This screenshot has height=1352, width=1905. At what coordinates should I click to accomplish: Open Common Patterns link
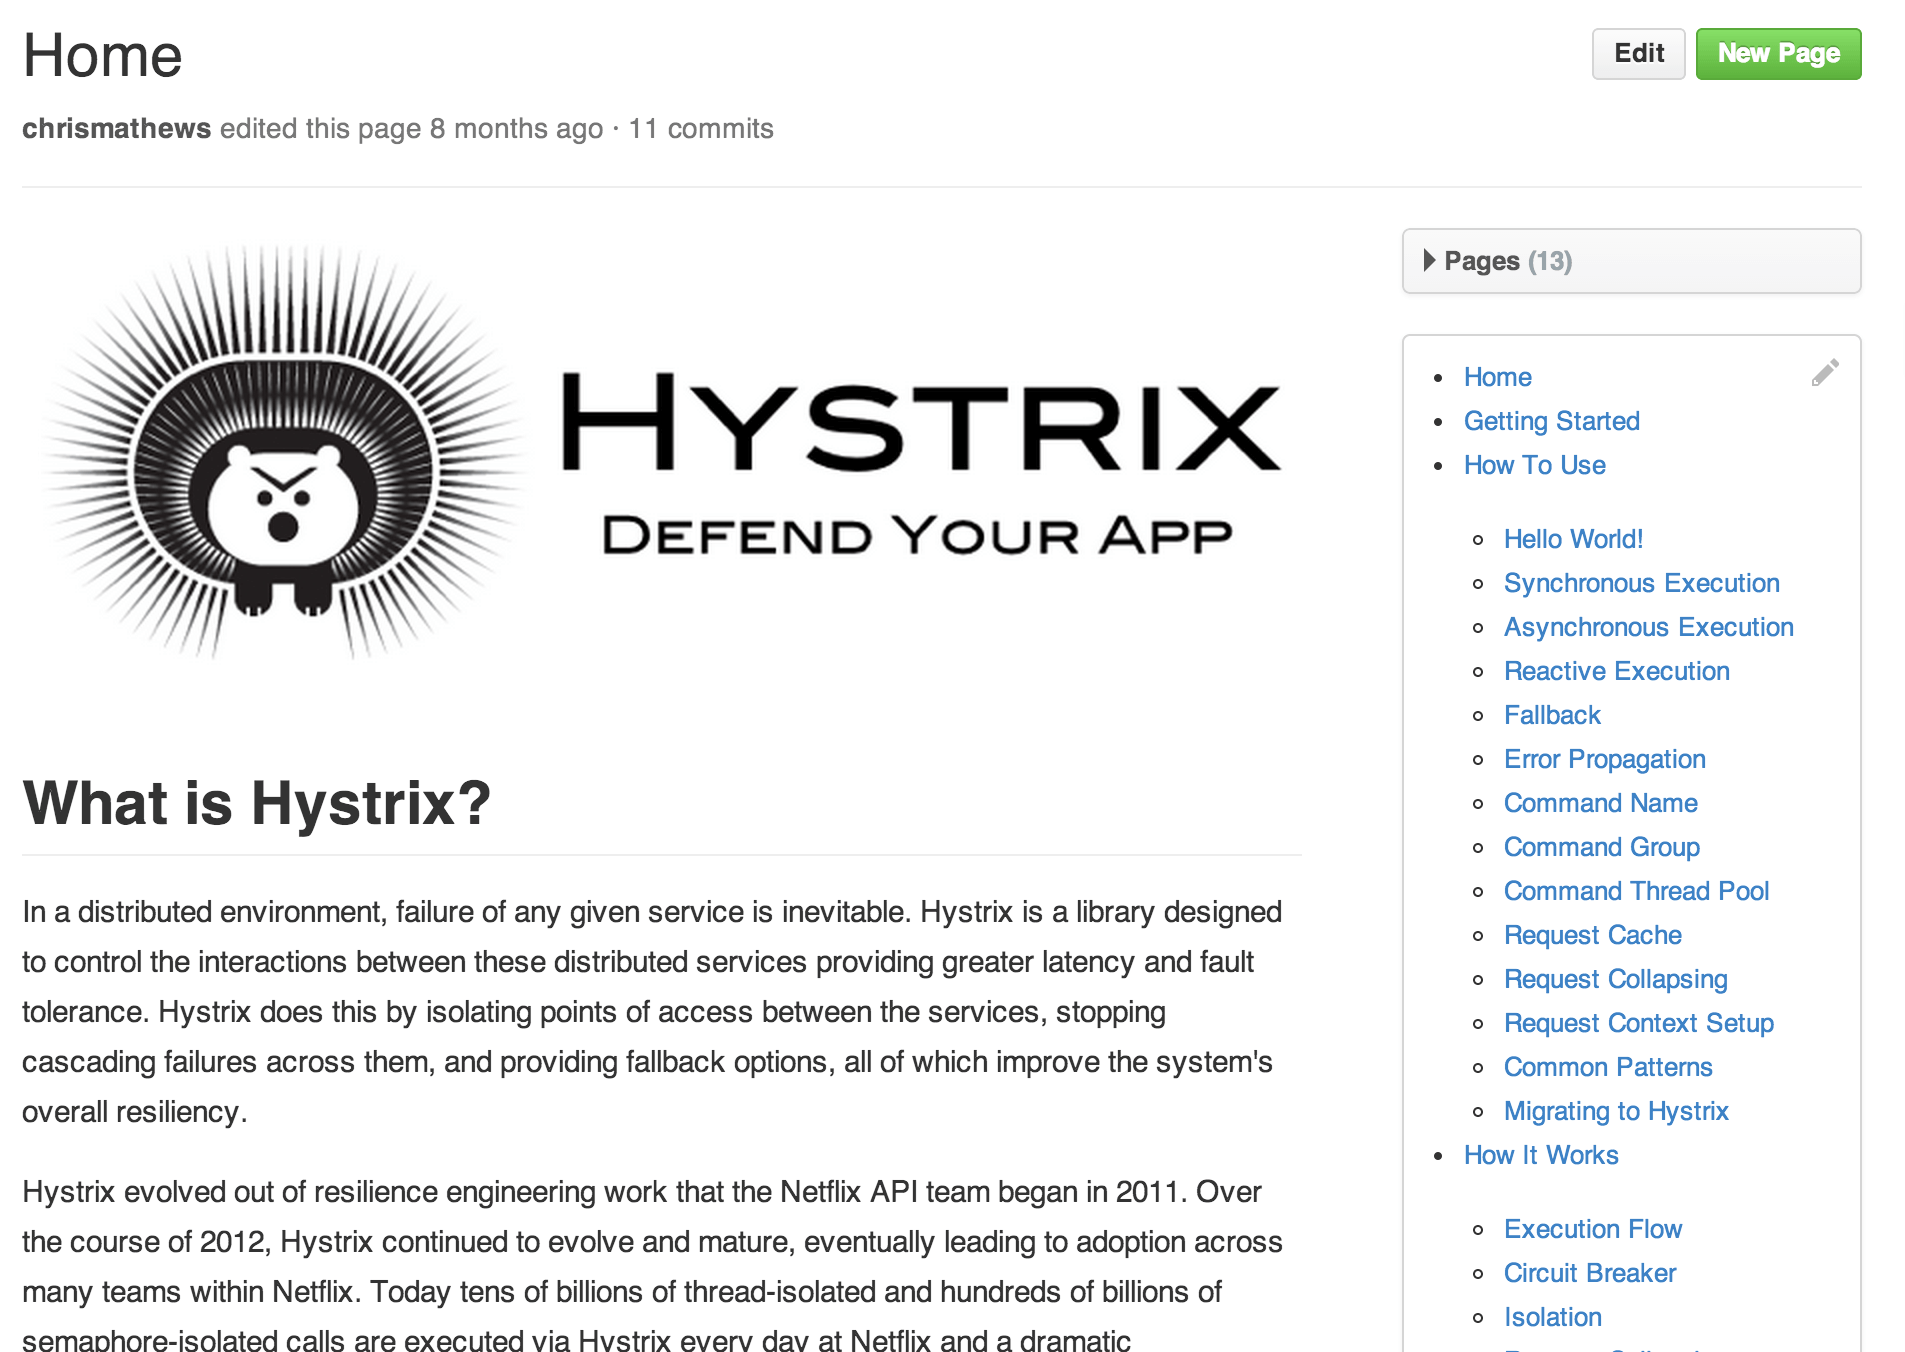(1608, 1067)
